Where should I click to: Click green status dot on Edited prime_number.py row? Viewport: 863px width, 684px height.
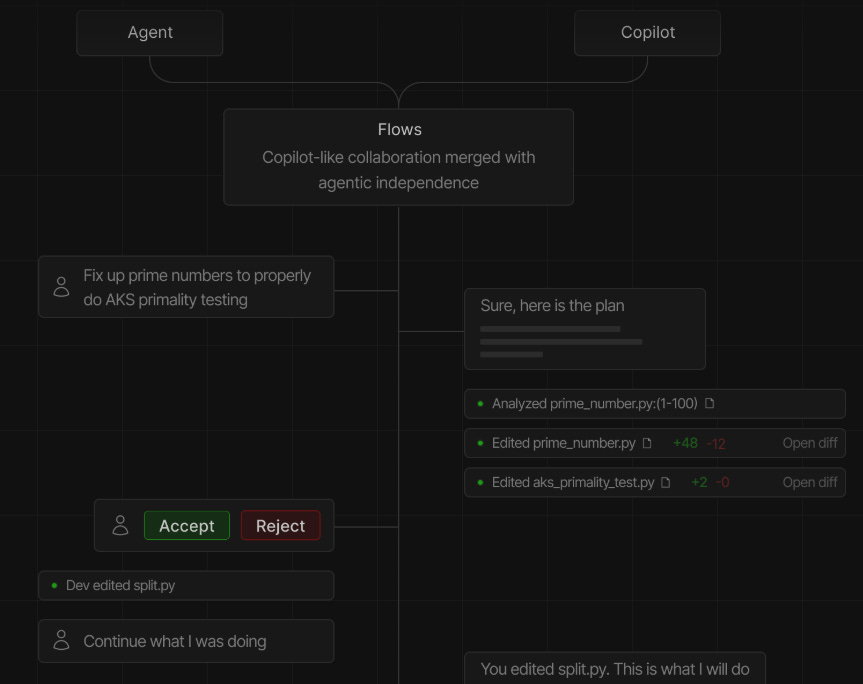[480, 443]
